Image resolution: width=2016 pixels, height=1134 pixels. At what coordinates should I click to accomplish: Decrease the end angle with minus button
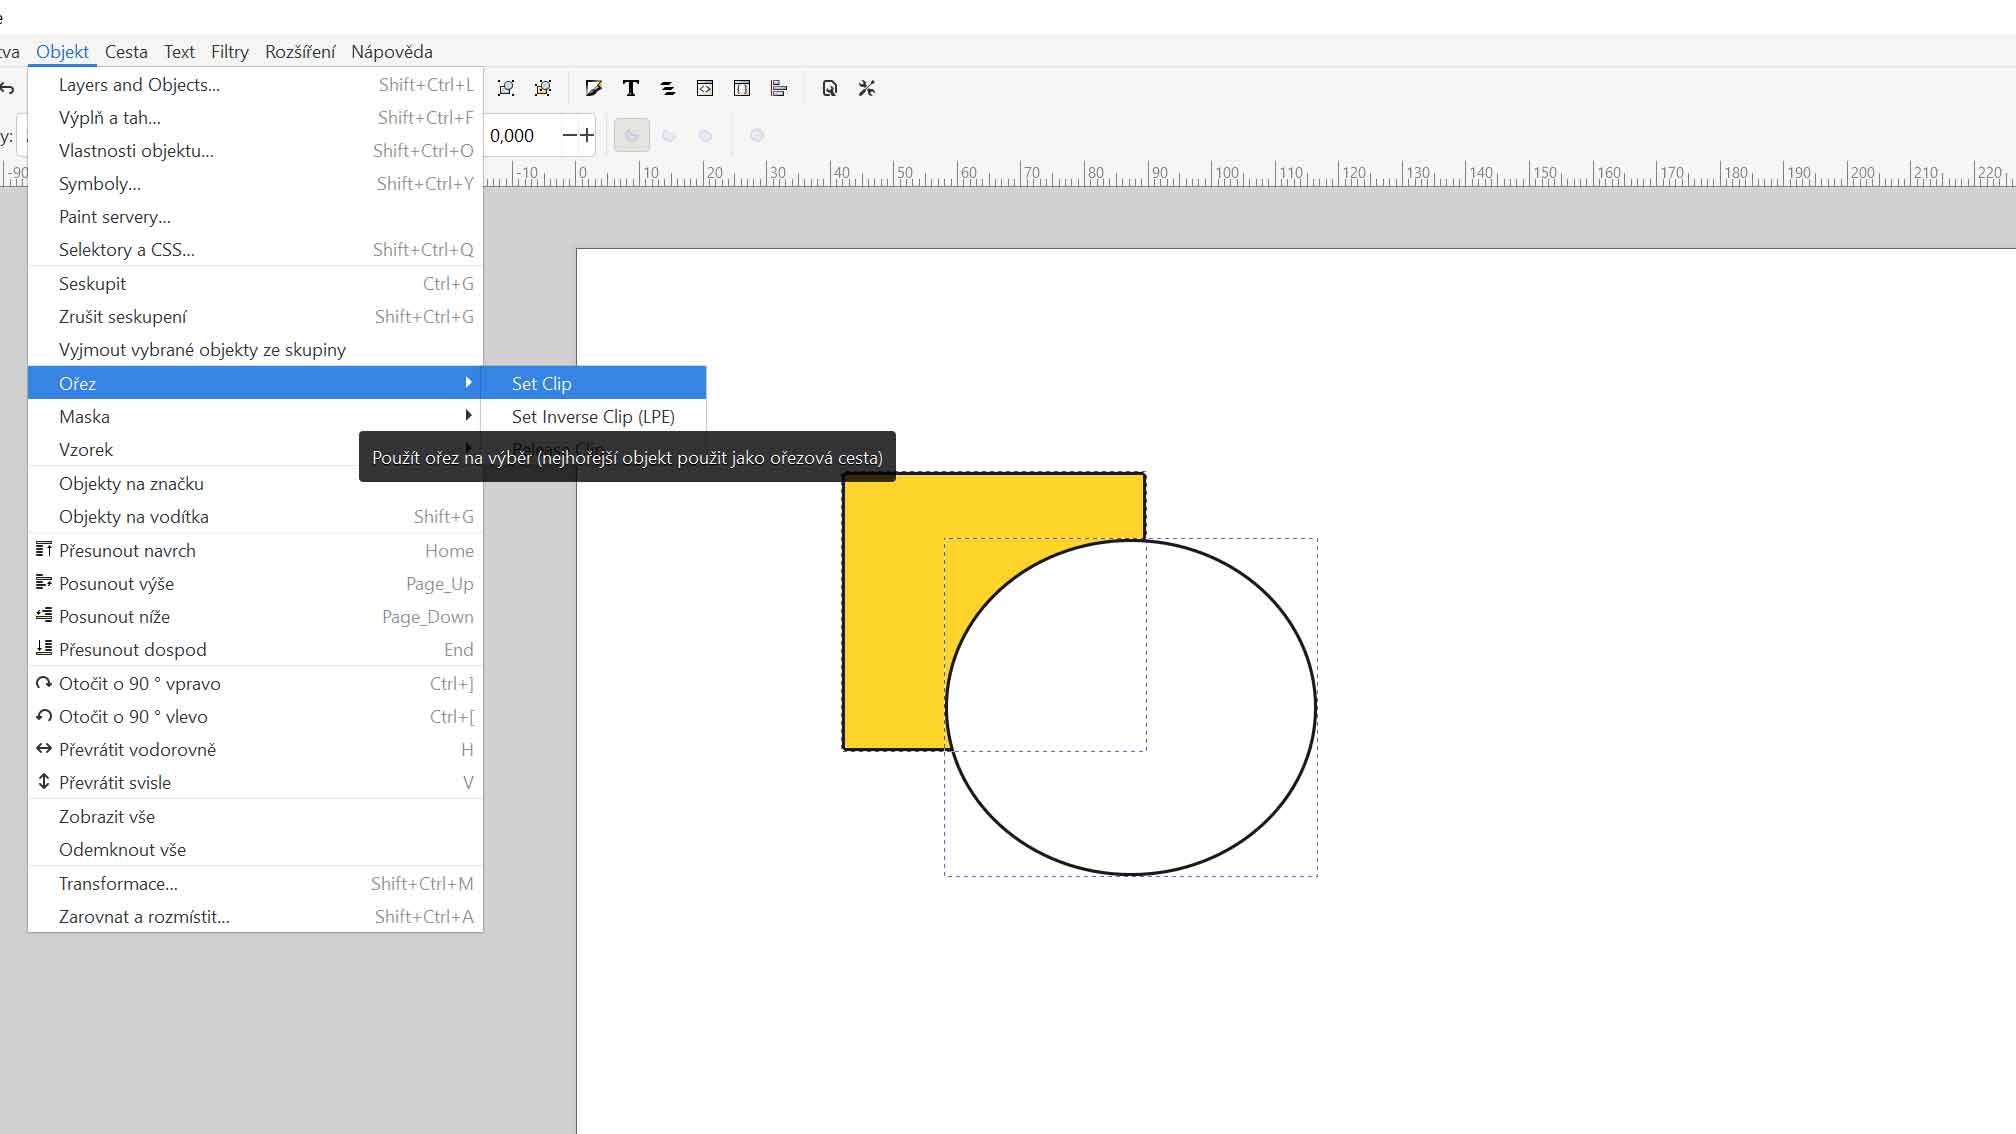[569, 135]
